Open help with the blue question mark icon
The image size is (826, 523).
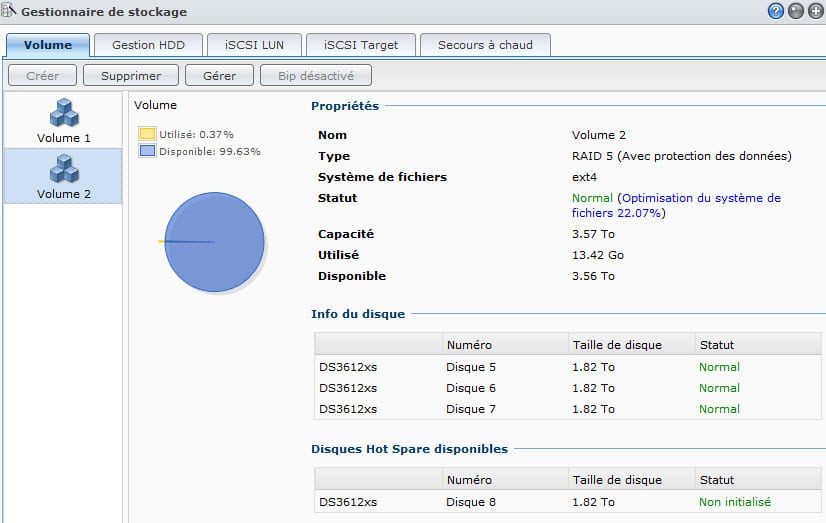tap(775, 12)
